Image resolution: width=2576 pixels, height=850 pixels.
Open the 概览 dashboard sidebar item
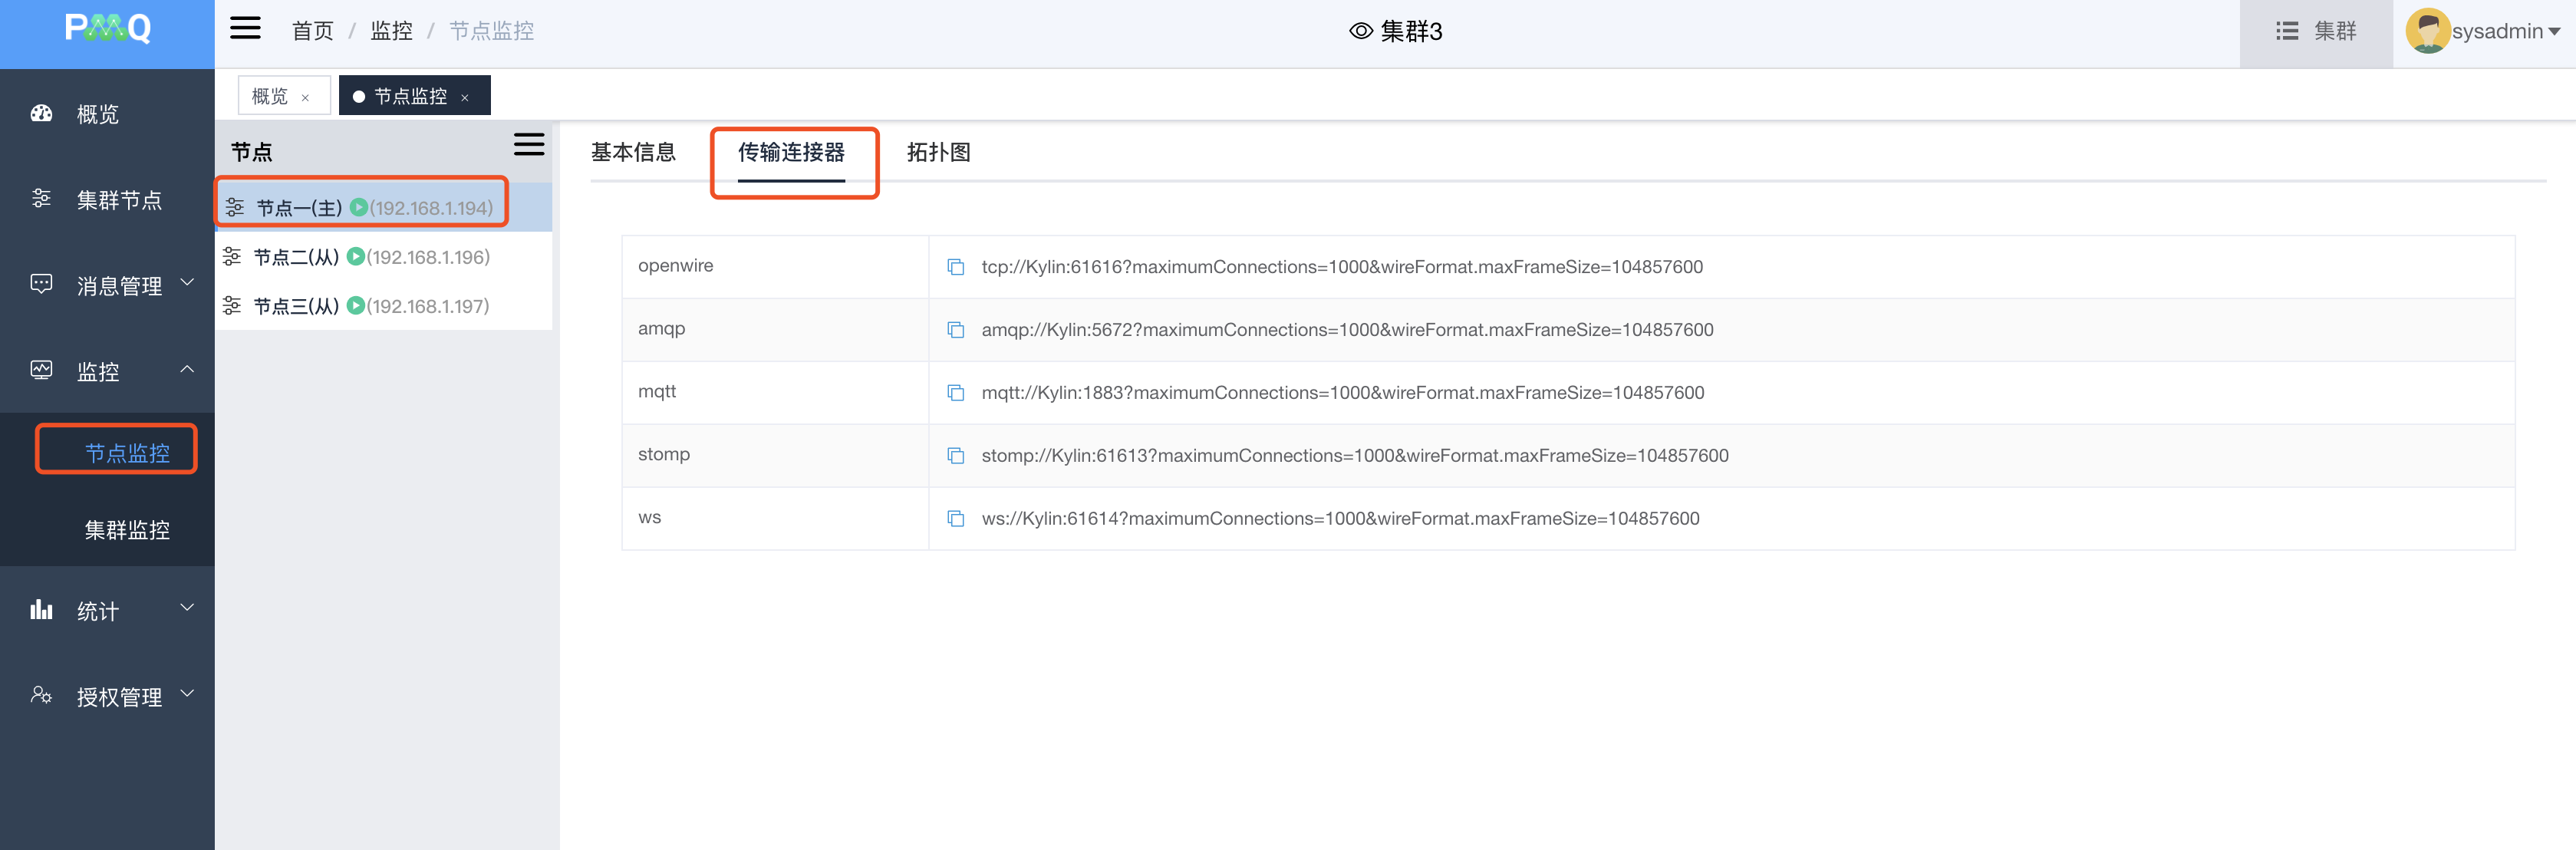(x=97, y=114)
